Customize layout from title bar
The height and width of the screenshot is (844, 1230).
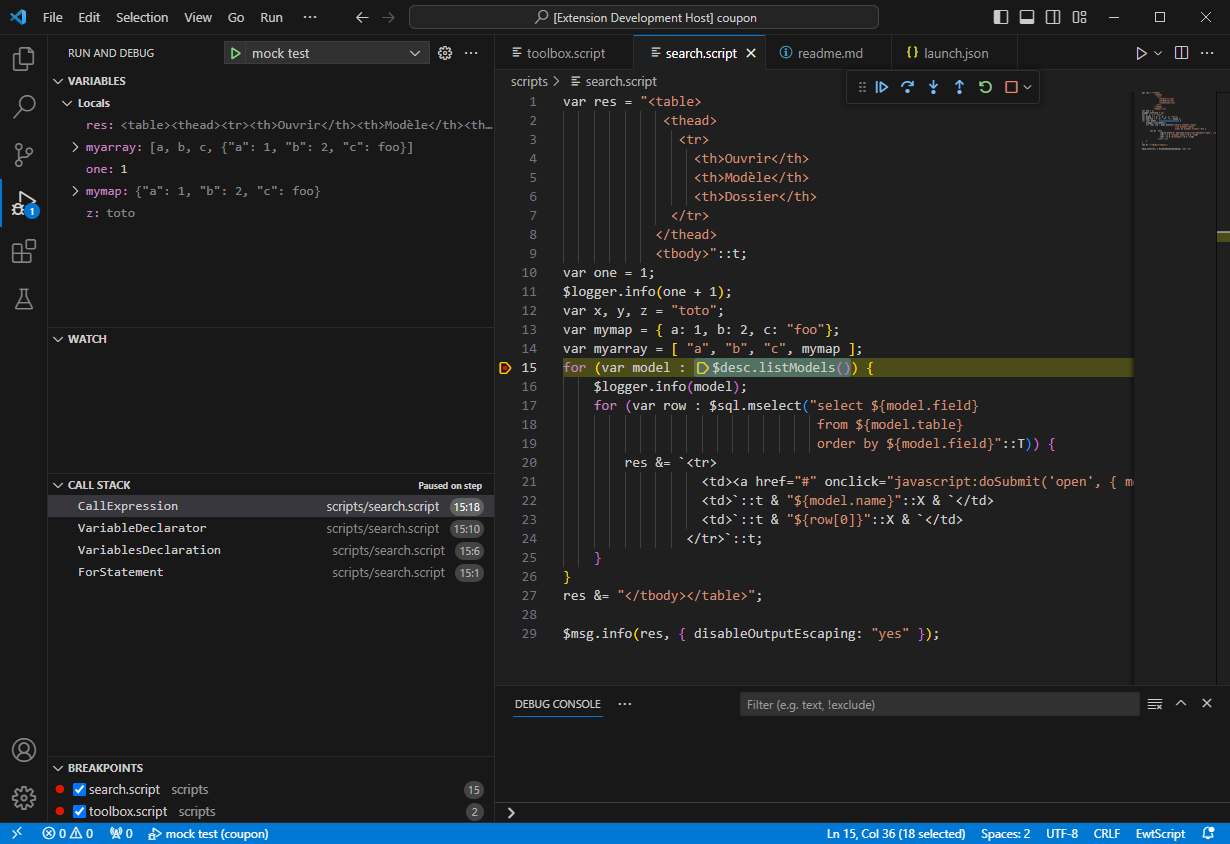1079,17
